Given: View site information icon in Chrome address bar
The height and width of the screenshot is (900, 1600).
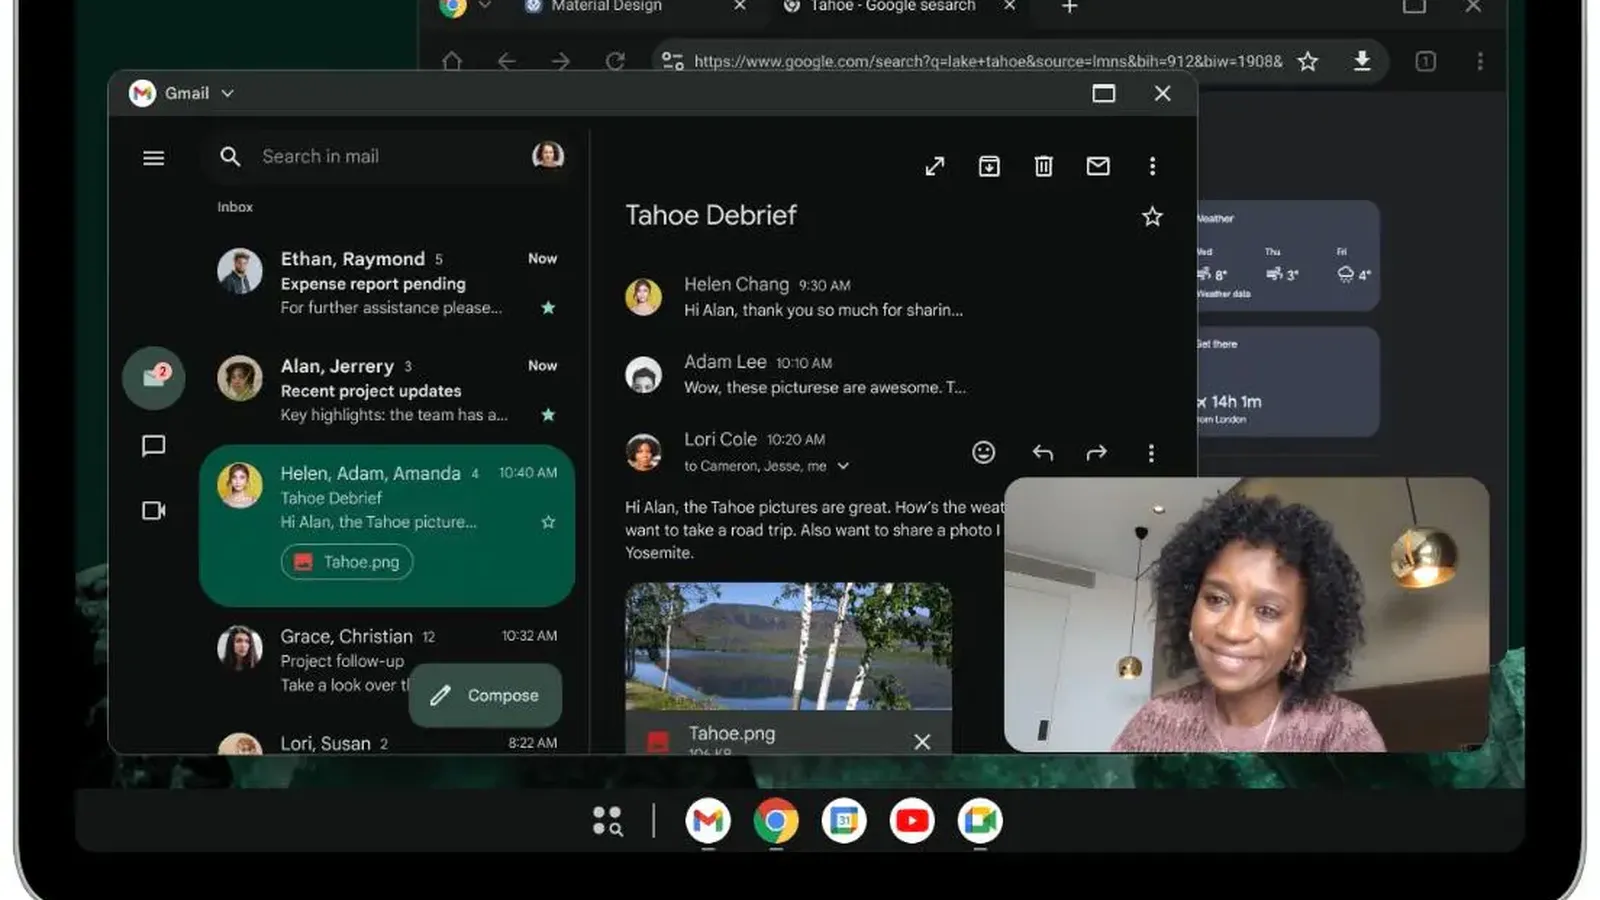Looking at the screenshot, I should pyautogui.click(x=673, y=61).
